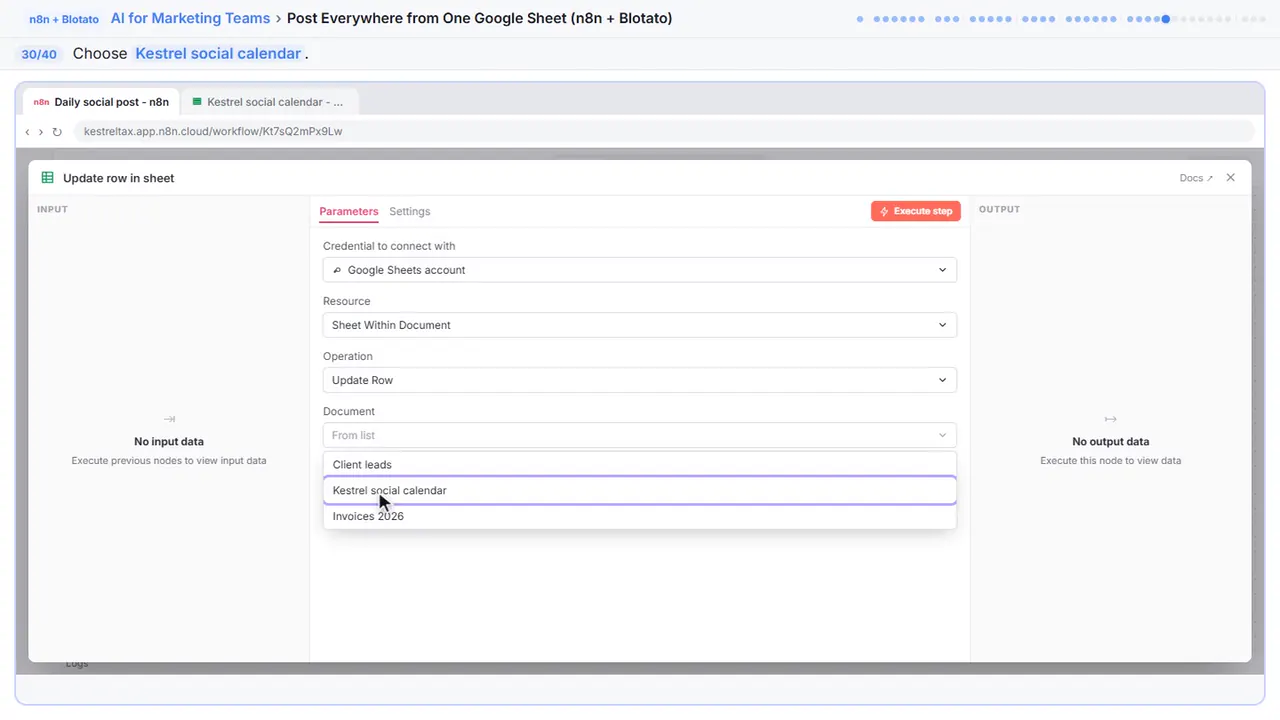Click the n8n + Blotato badge
Screen dimensions: 1280x720
pos(64,19)
